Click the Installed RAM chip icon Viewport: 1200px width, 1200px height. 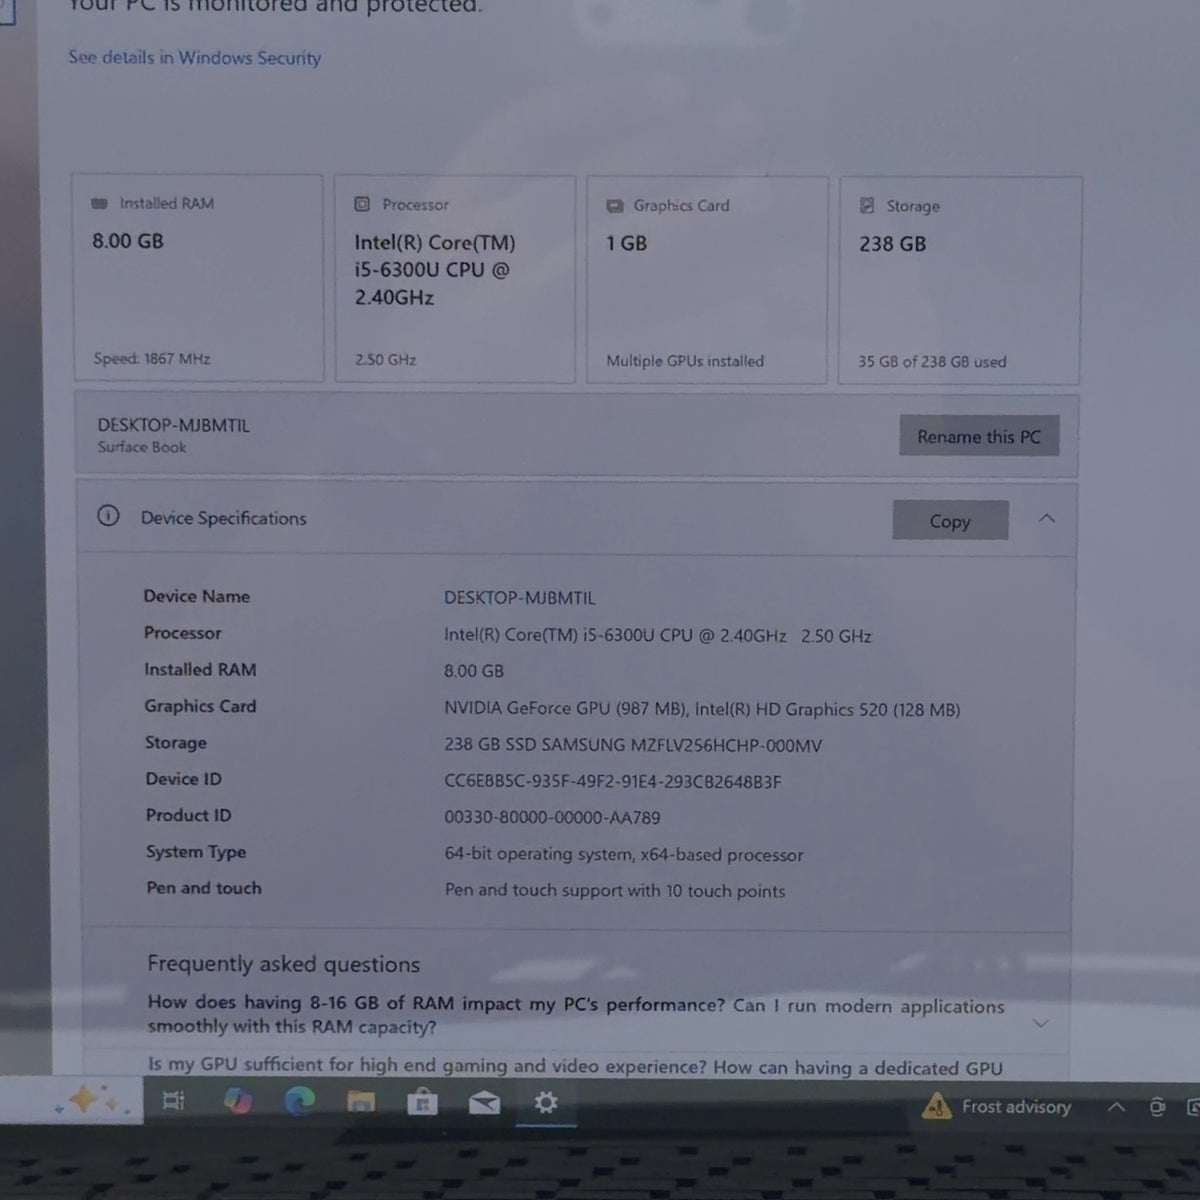(99, 203)
